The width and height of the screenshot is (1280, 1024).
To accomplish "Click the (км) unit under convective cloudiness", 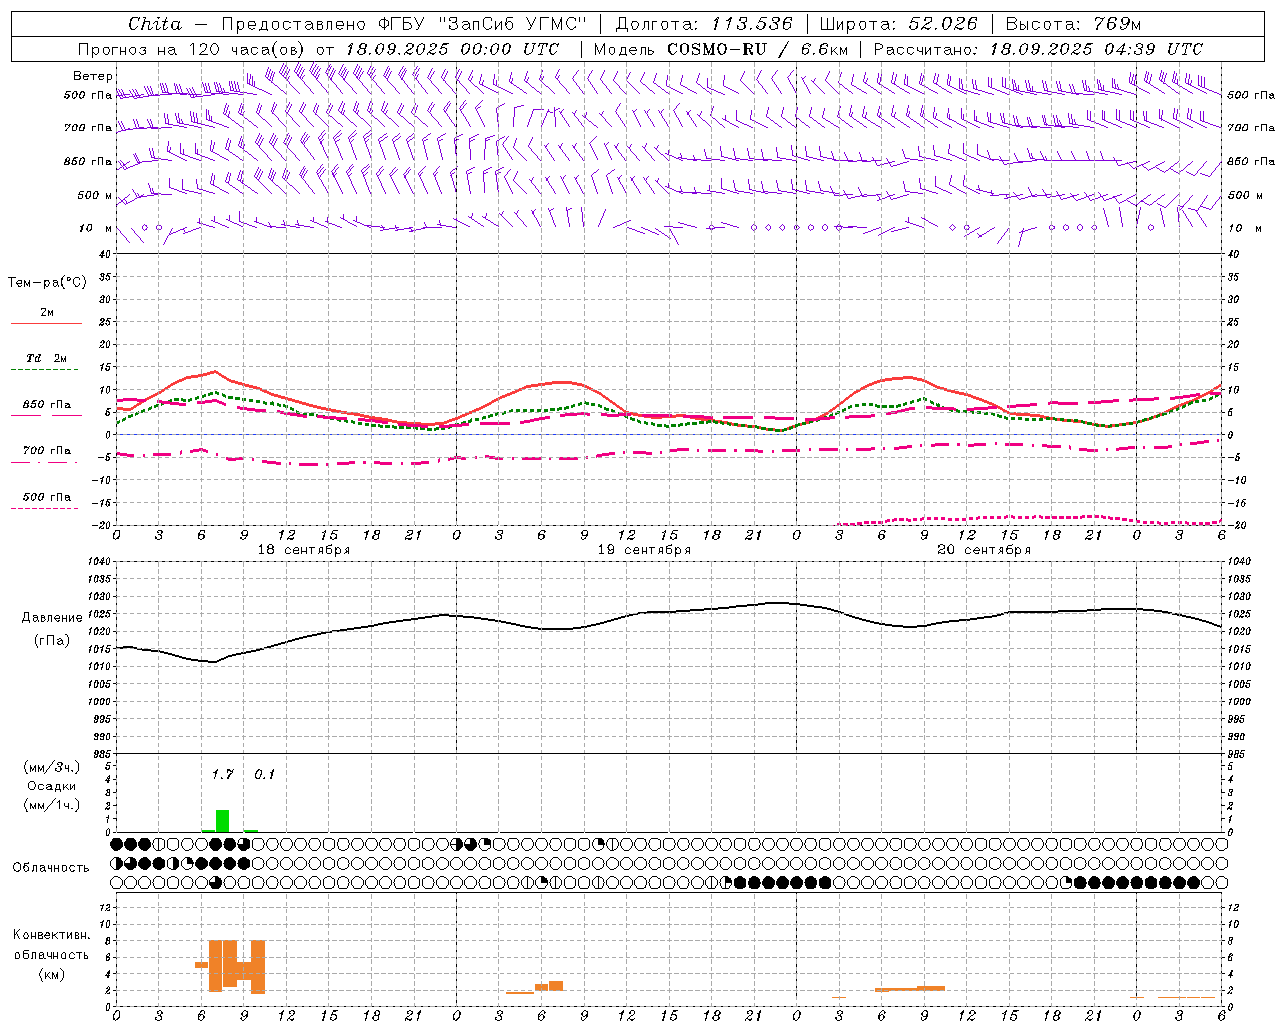I will pyautogui.click(x=52, y=974).
